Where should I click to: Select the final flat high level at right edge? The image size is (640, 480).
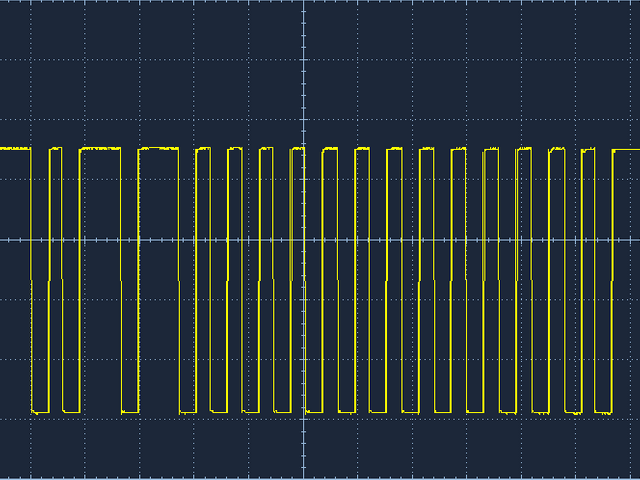pyautogui.click(x=626, y=150)
